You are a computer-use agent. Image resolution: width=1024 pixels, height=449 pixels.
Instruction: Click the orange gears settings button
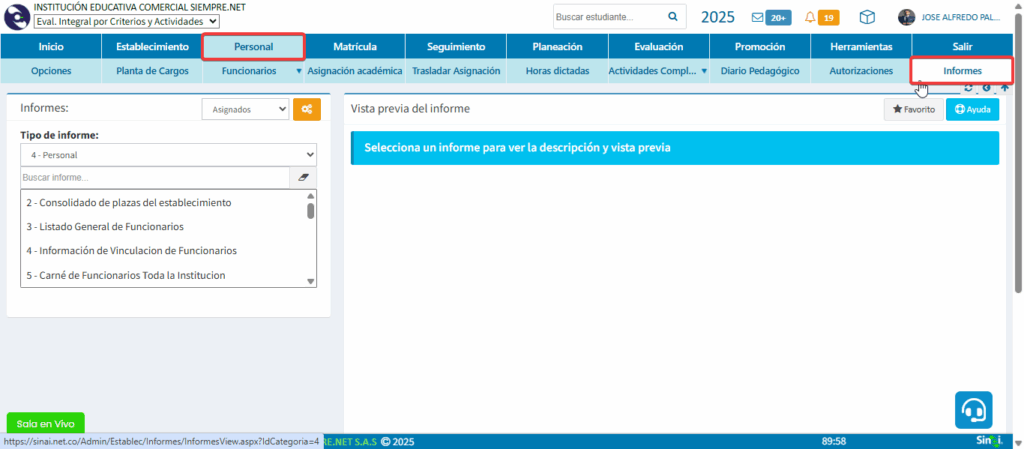307,110
